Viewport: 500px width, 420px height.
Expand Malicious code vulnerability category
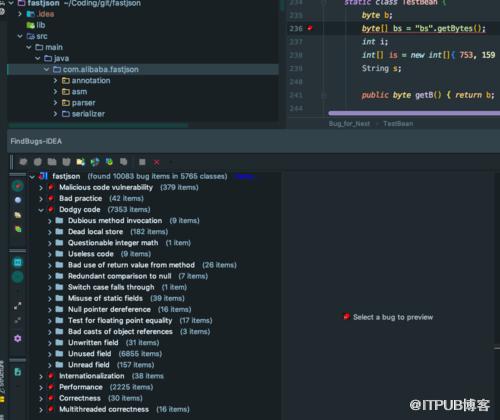[x=41, y=188]
